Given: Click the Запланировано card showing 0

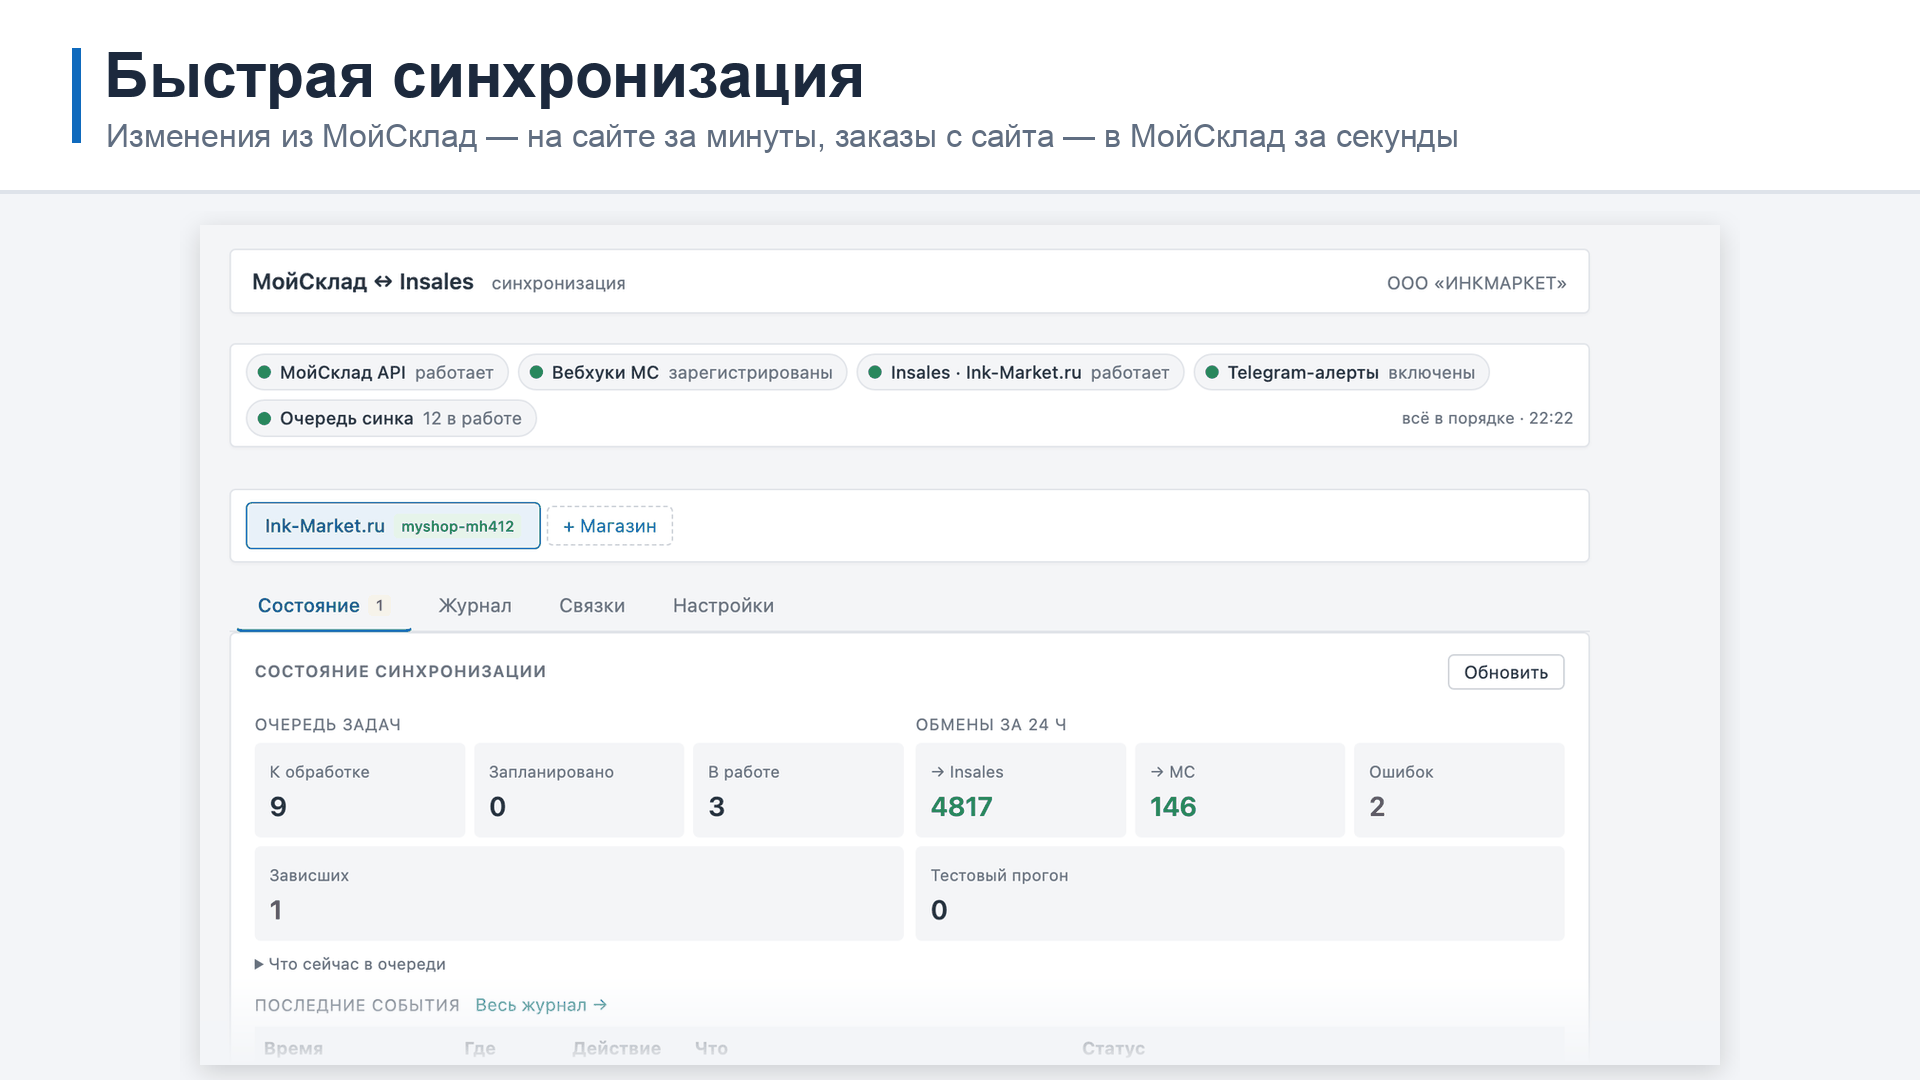Looking at the screenshot, I should [x=579, y=790].
